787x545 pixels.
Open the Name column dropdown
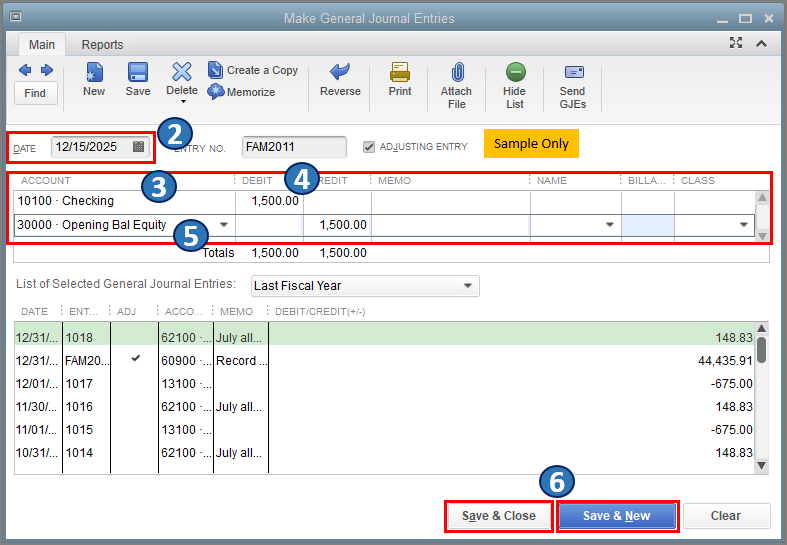(610, 225)
